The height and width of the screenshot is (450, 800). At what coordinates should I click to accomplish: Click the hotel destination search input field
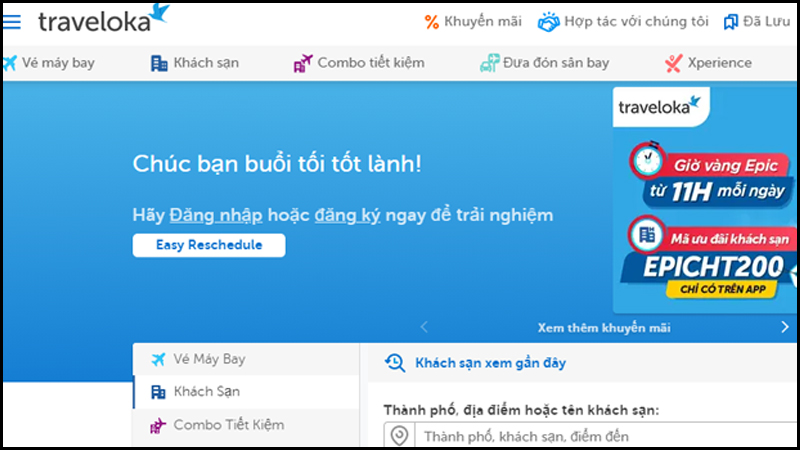pyautogui.click(x=605, y=436)
